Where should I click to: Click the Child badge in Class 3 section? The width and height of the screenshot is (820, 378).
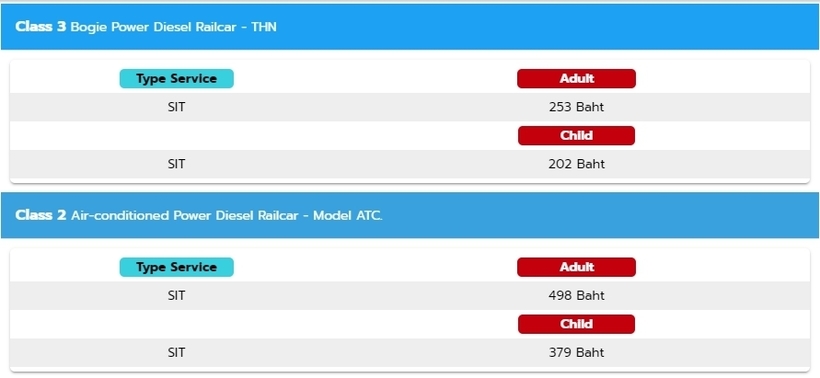(x=576, y=135)
